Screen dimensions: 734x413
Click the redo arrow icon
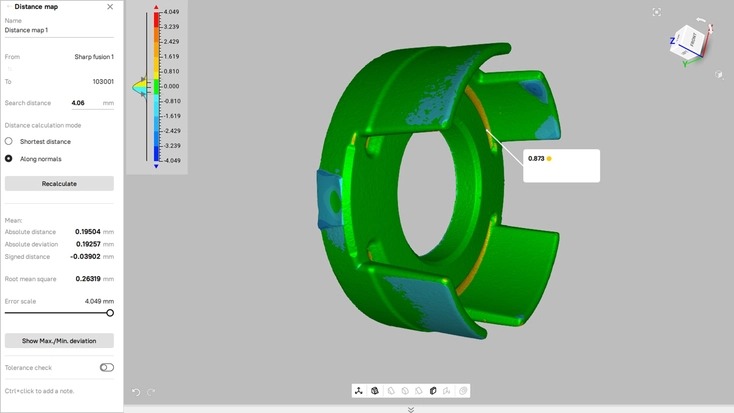pyautogui.click(x=152, y=392)
